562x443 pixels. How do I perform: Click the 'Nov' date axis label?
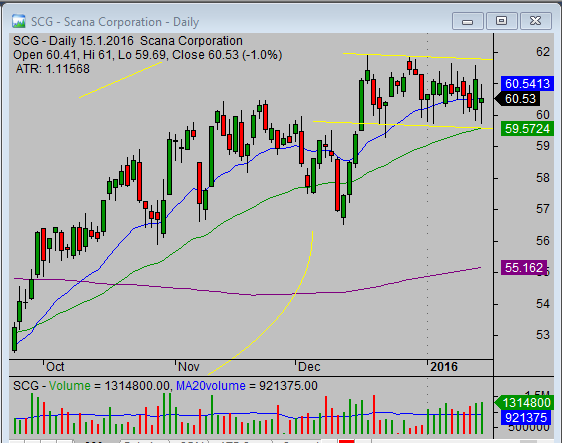click(x=189, y=367)
